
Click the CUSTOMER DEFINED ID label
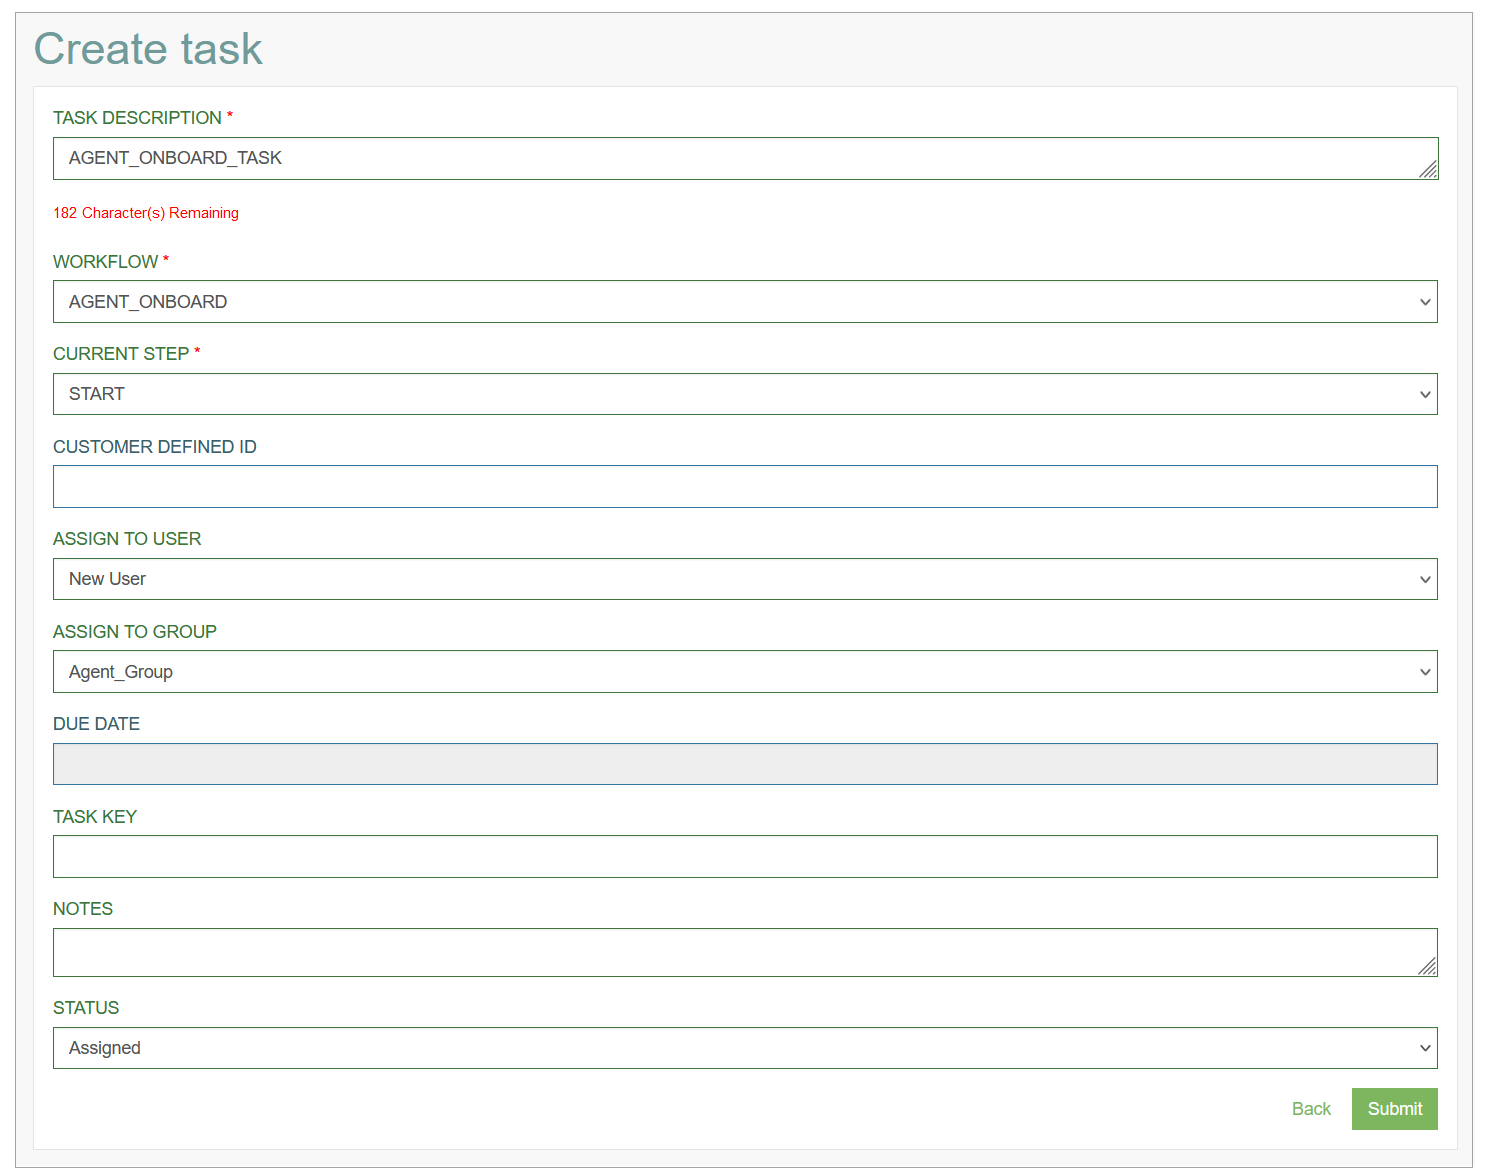point(155,447)
